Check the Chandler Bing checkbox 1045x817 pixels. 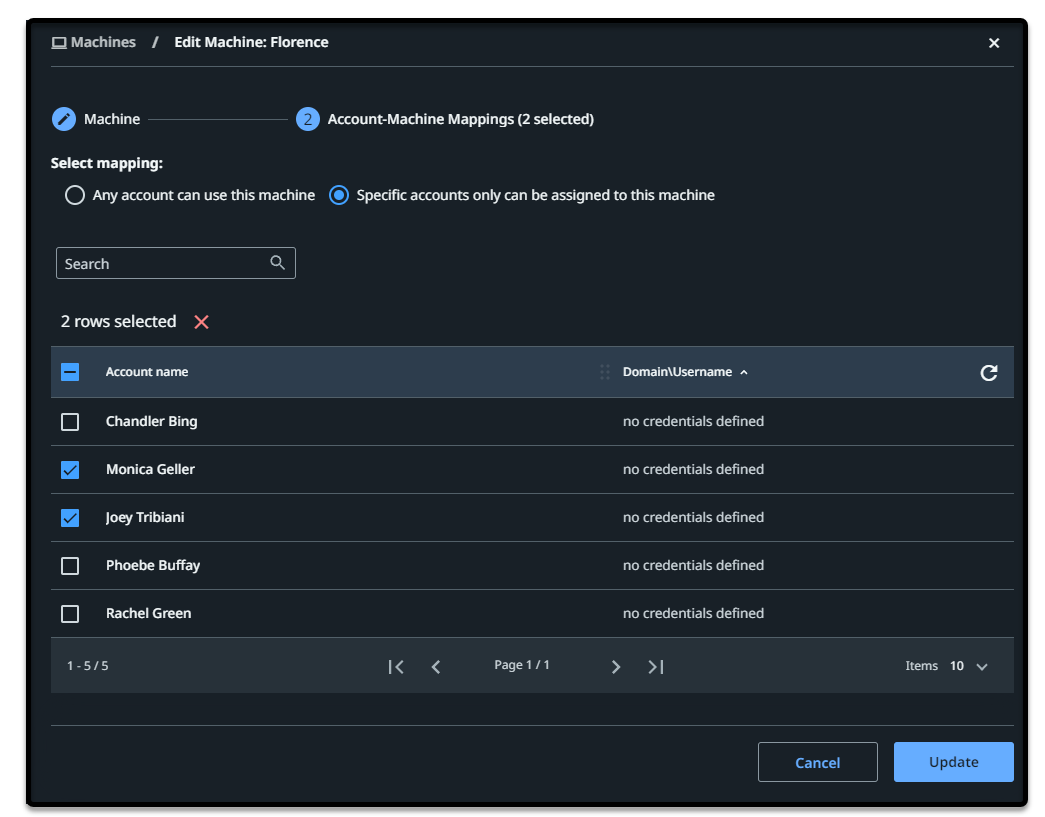point(70,422)
